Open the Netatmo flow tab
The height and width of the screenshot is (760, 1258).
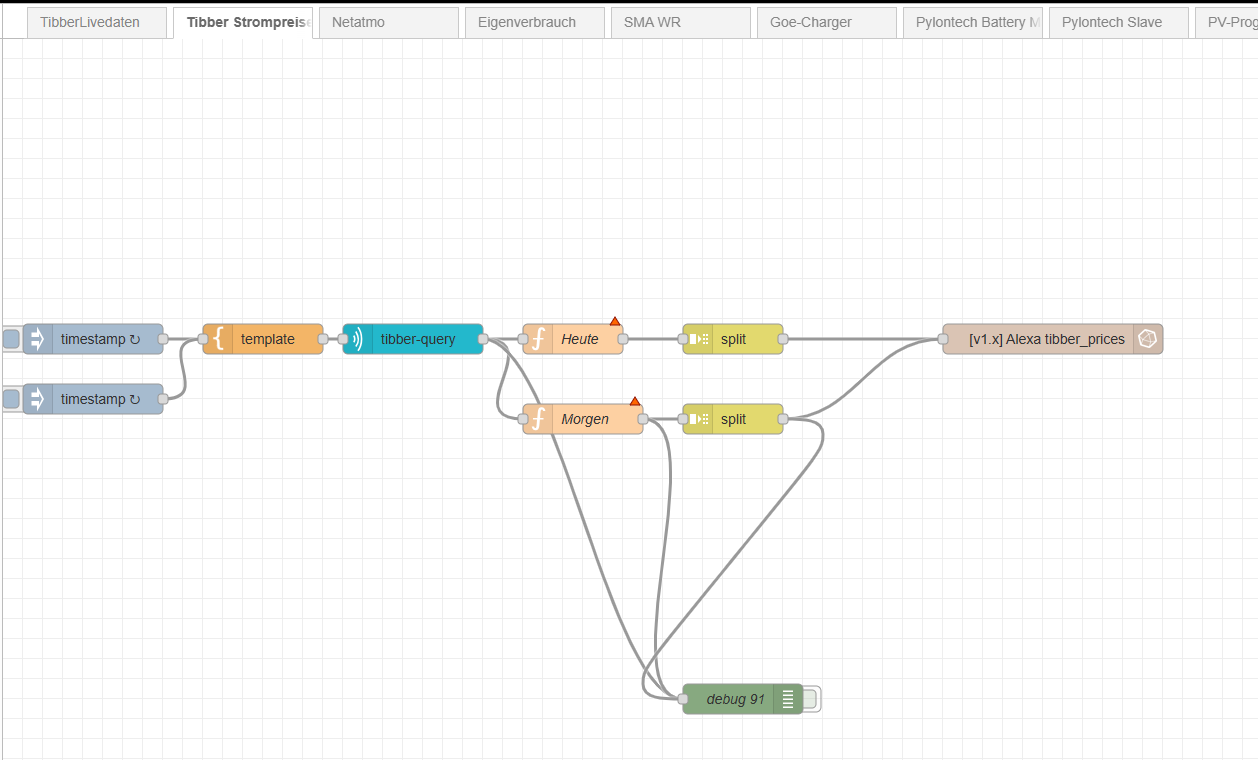(x=388, y=22)
